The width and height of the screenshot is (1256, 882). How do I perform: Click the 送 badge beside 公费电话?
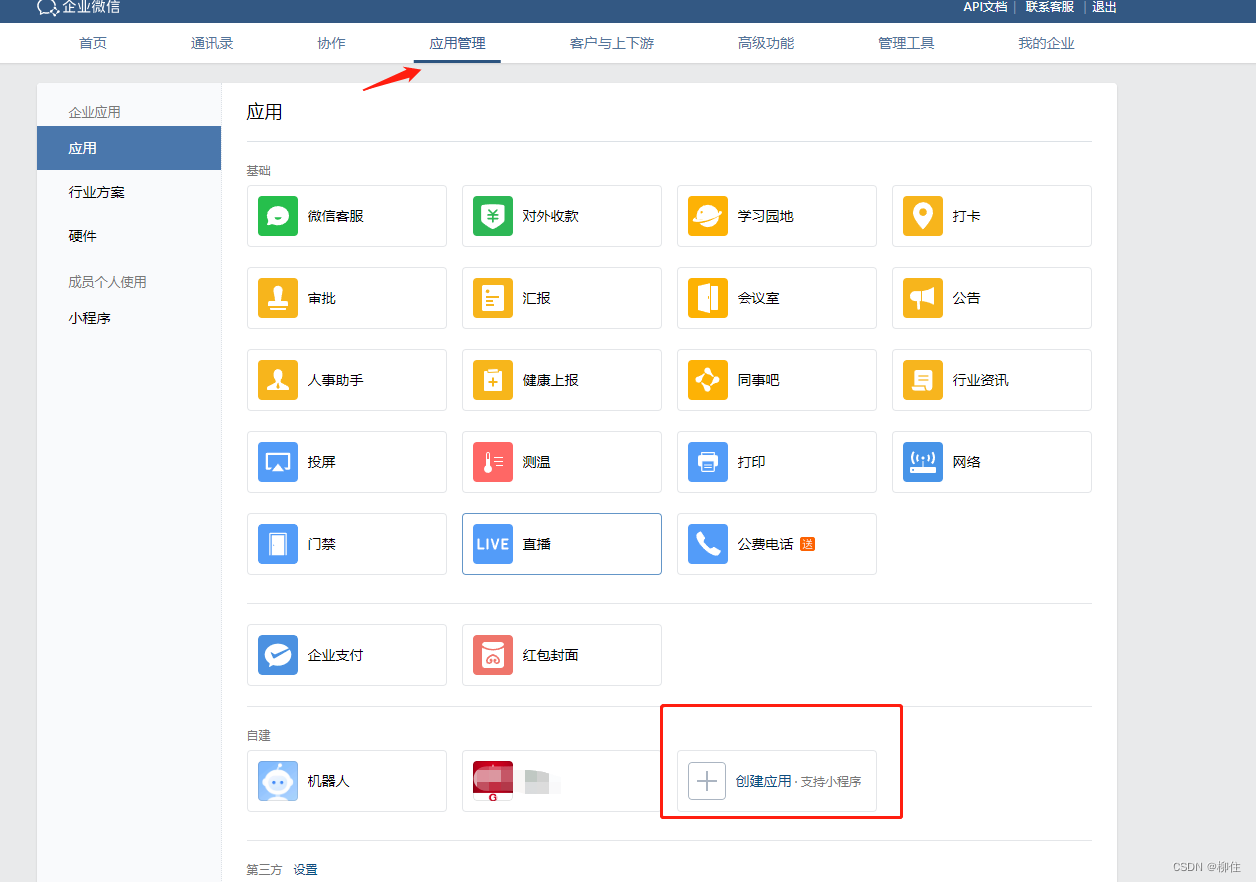[807, 544]
